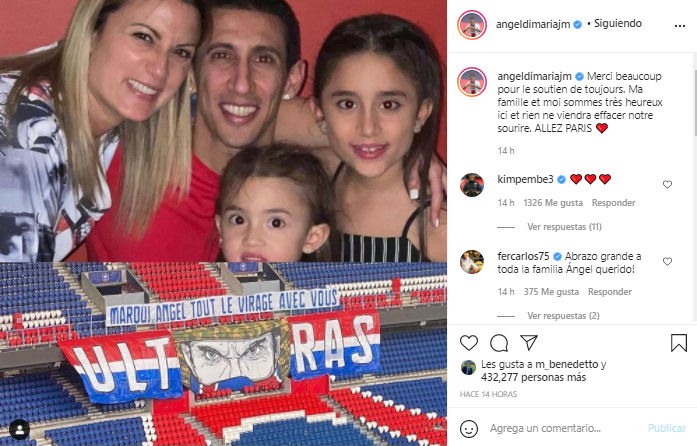
Task: Open angeldimariajm profile from header
Action: click(533, 24)
